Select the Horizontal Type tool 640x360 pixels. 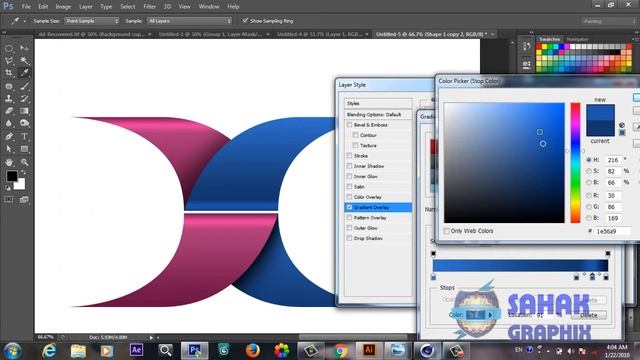tap(24, 136)
